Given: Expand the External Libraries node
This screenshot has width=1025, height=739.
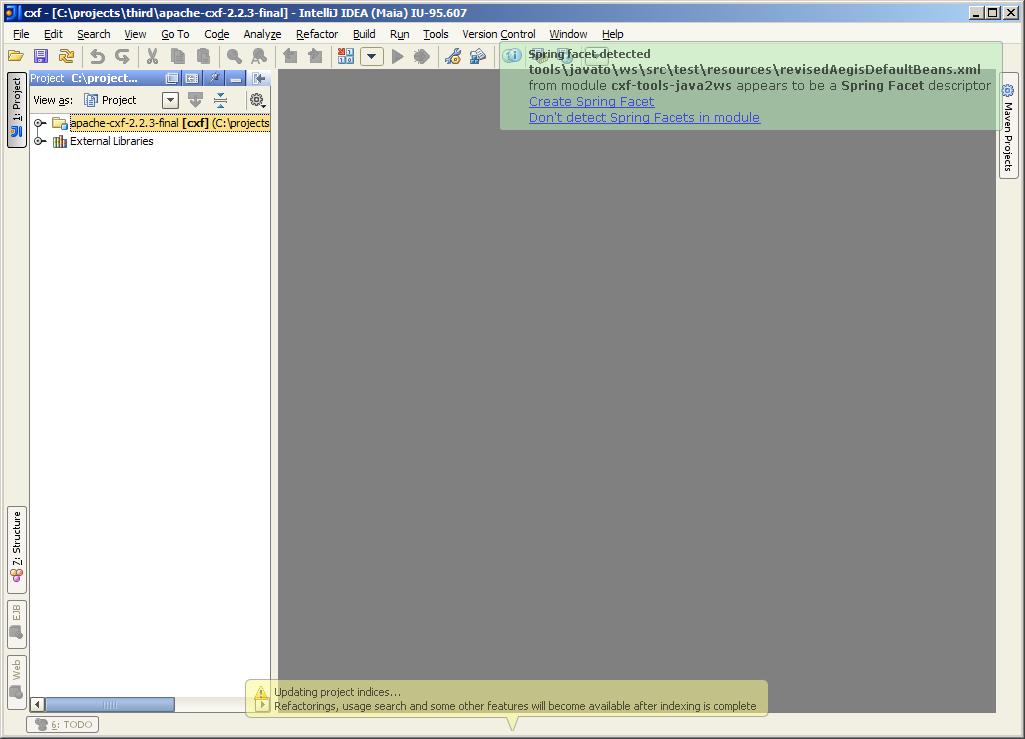Looking at the screenshot, I should pyautogui.click(x=39, y=141).
